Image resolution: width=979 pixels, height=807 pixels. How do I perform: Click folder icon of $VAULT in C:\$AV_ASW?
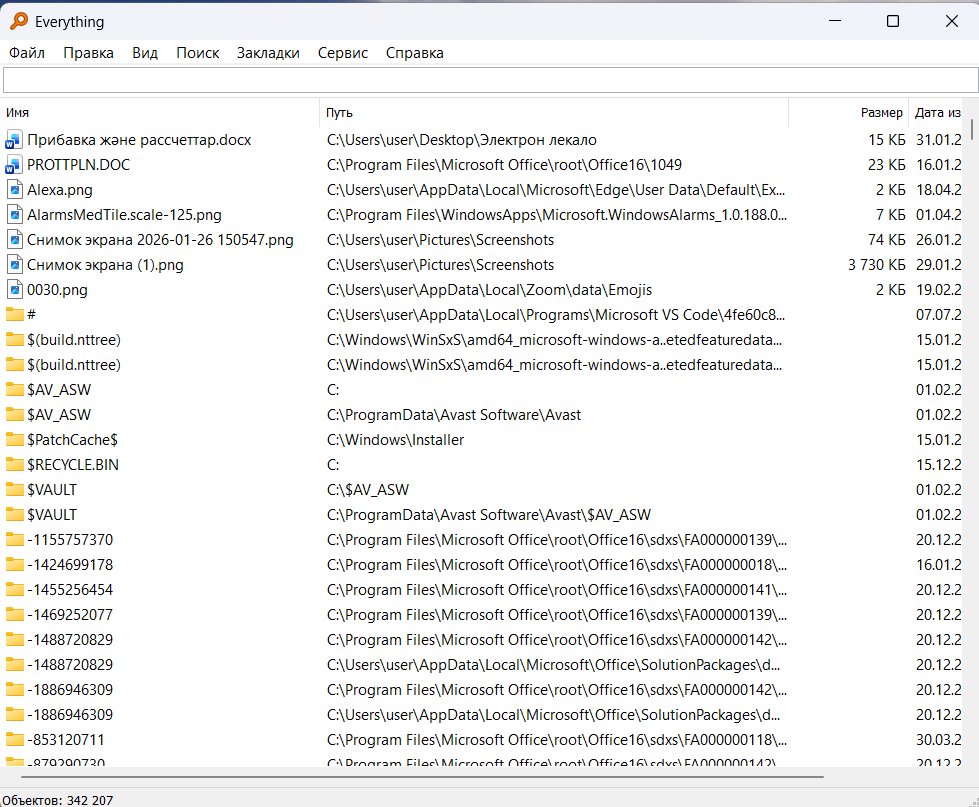pos(14,489)
